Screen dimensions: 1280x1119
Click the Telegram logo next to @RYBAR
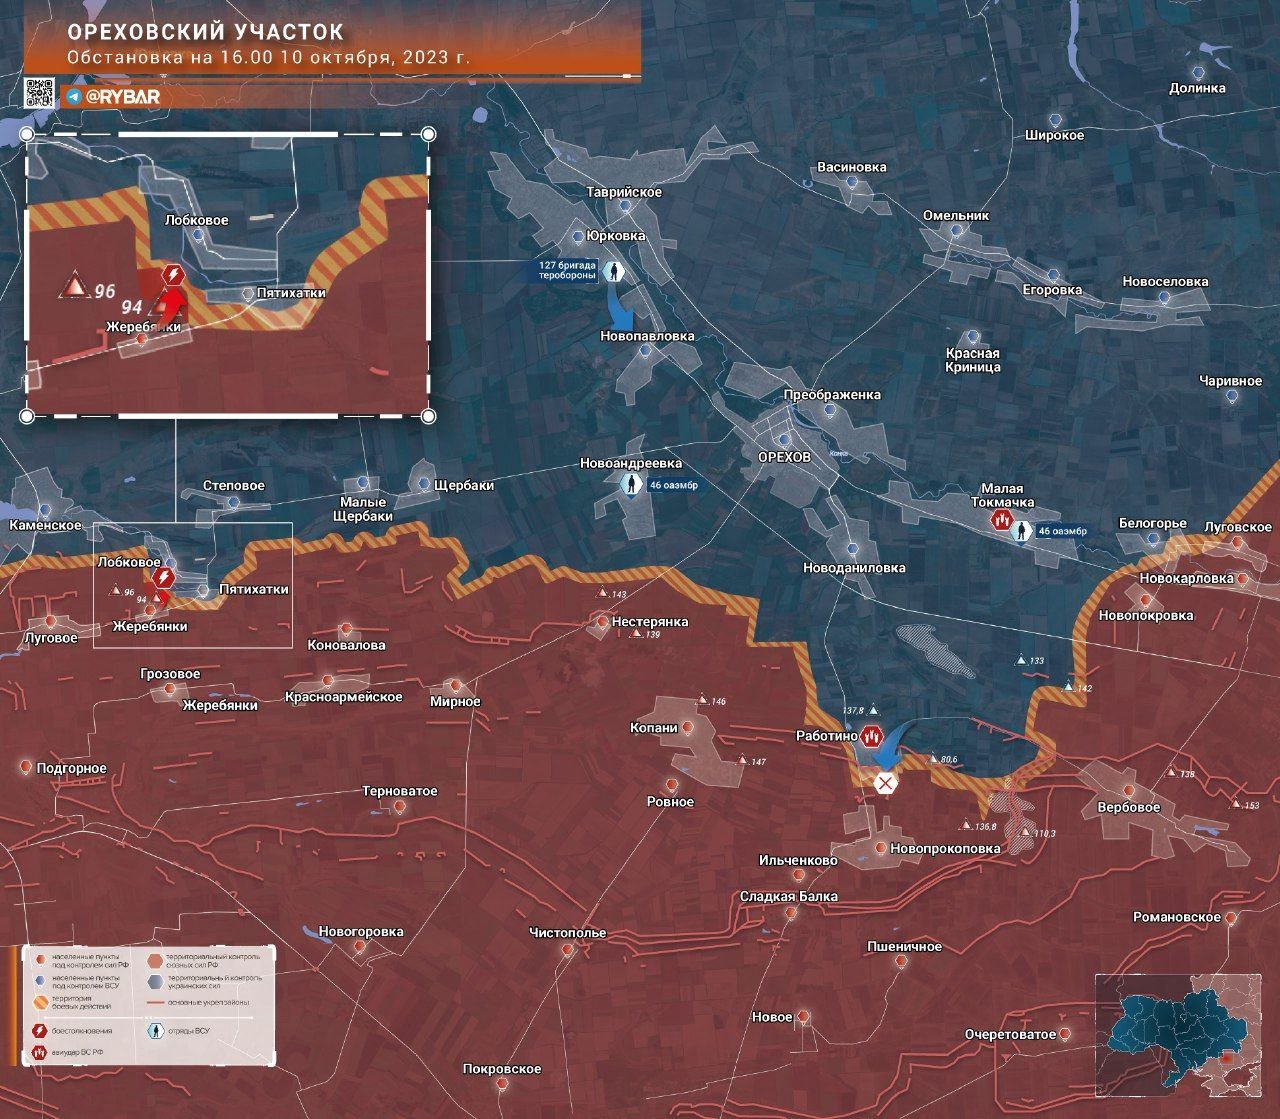pyautogui.click(x=75, y=97)
